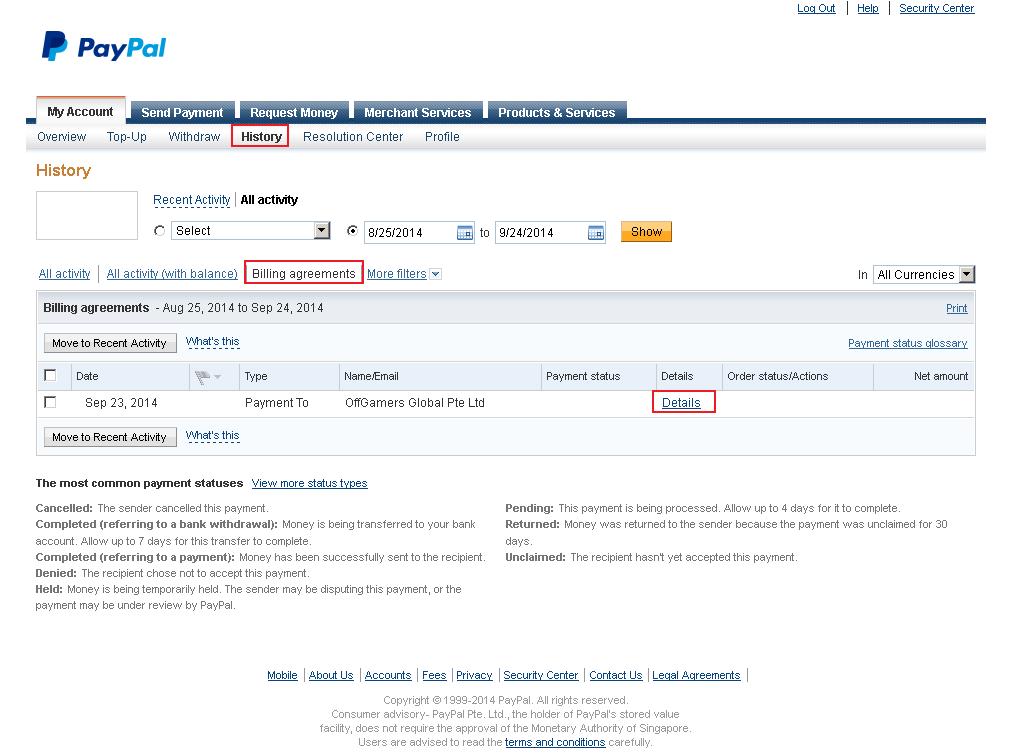1023x755 pixels.
Task: Open the calendar picker for the end date
Action: click(595, 231)
